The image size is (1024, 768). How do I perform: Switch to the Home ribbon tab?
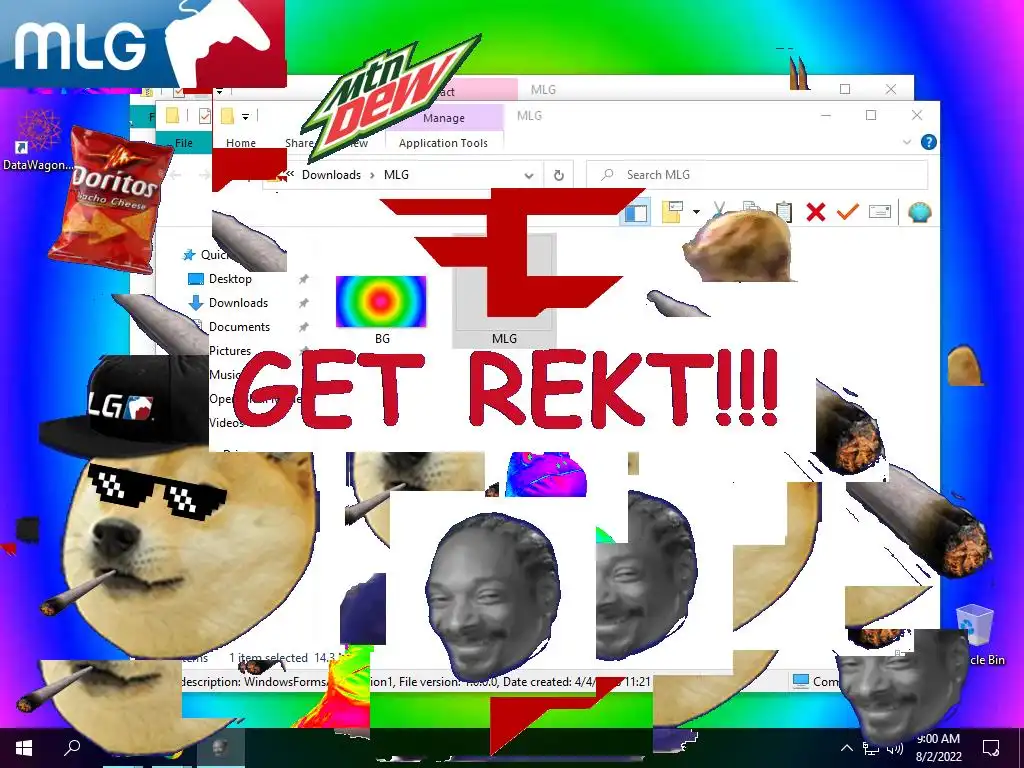coord(241,142)
